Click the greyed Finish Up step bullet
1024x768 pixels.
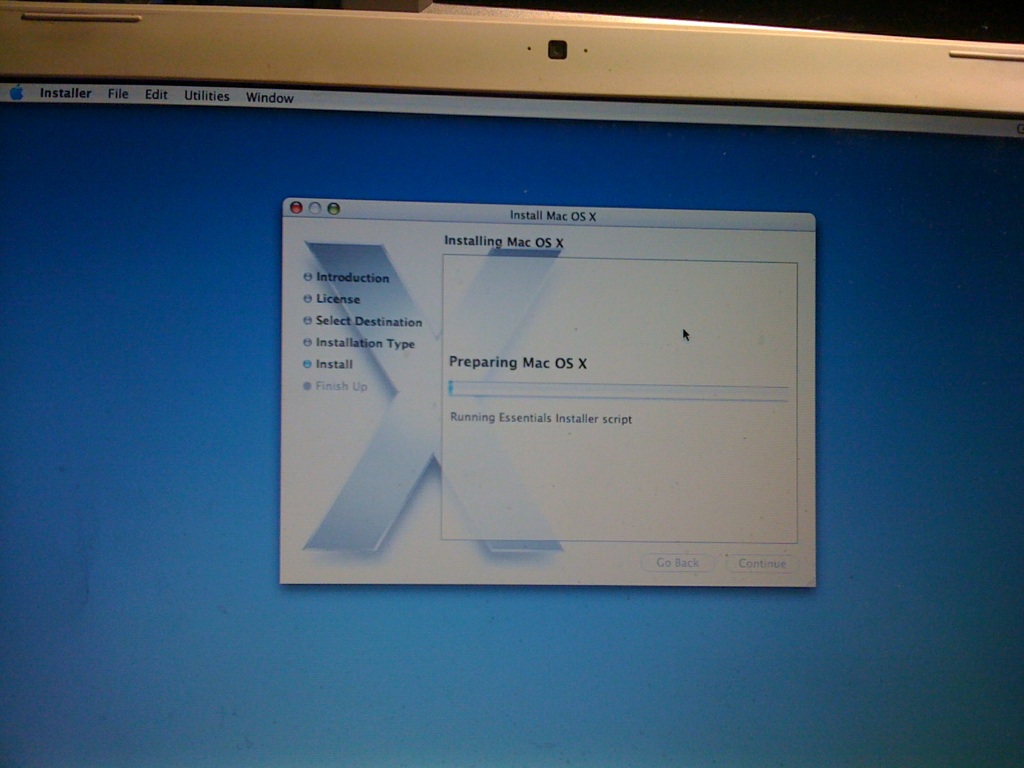(x=308, y=386)
